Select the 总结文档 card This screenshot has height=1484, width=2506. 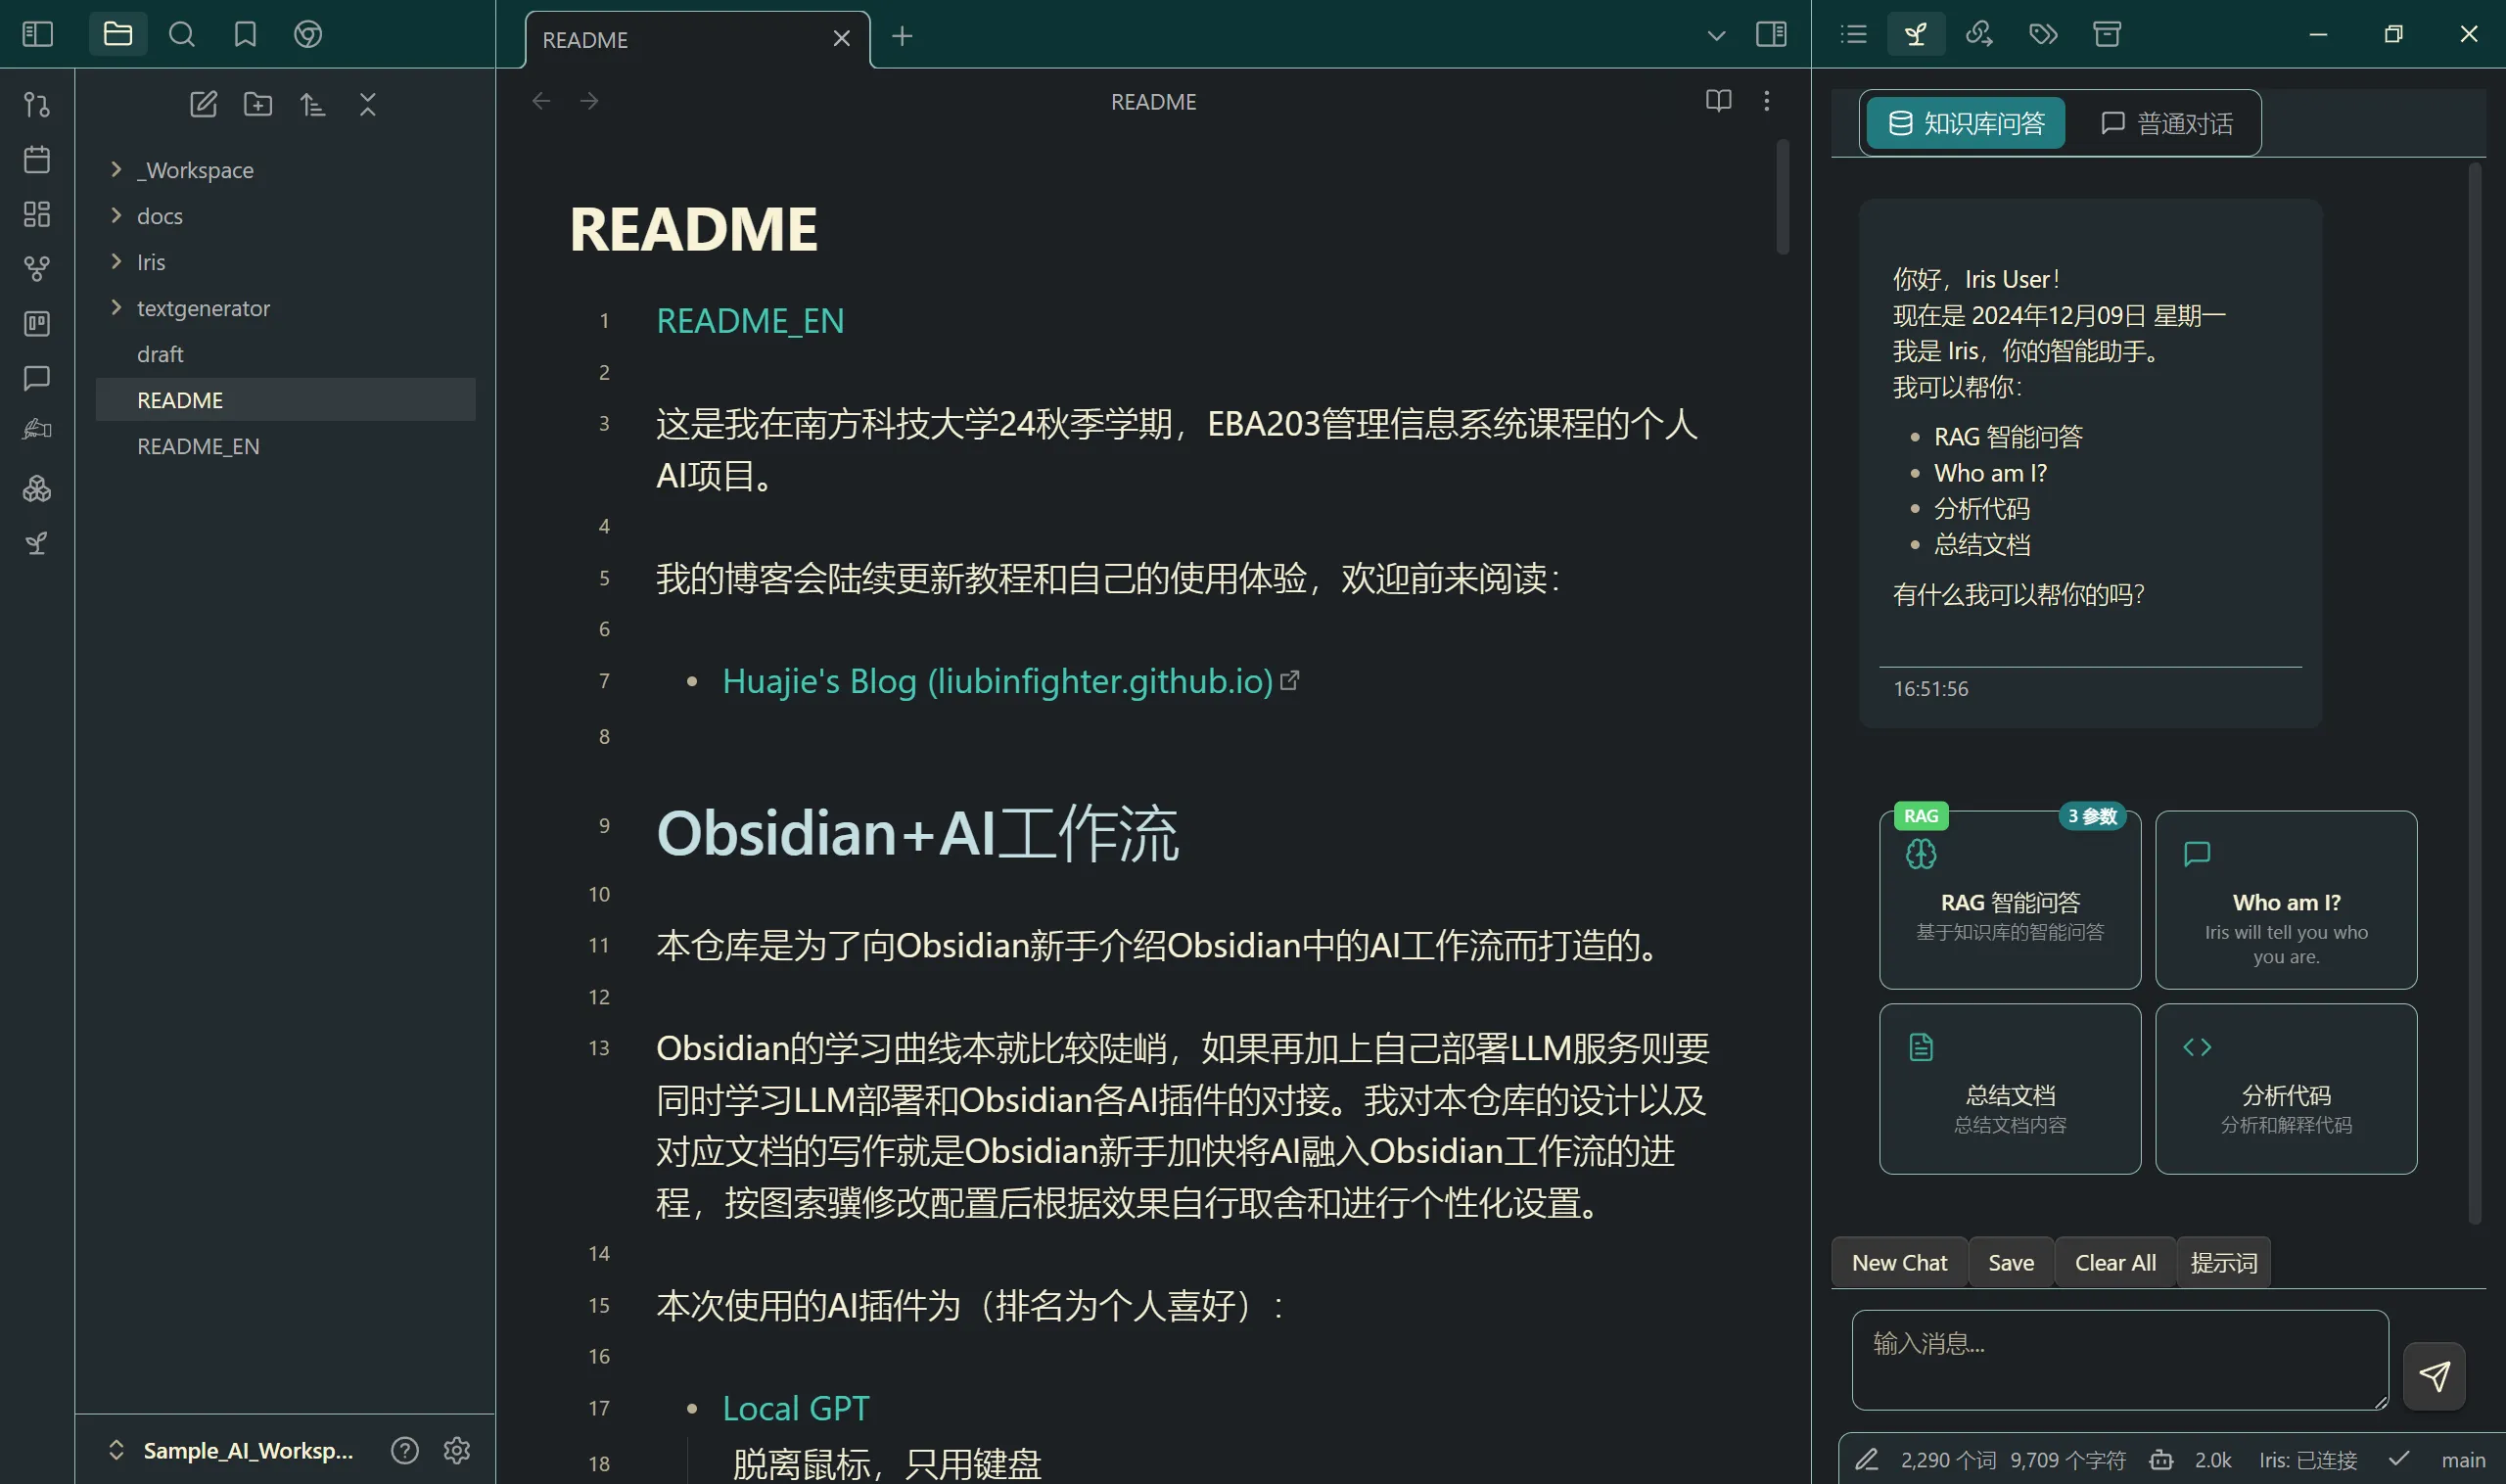[x=2010, y=1089]
